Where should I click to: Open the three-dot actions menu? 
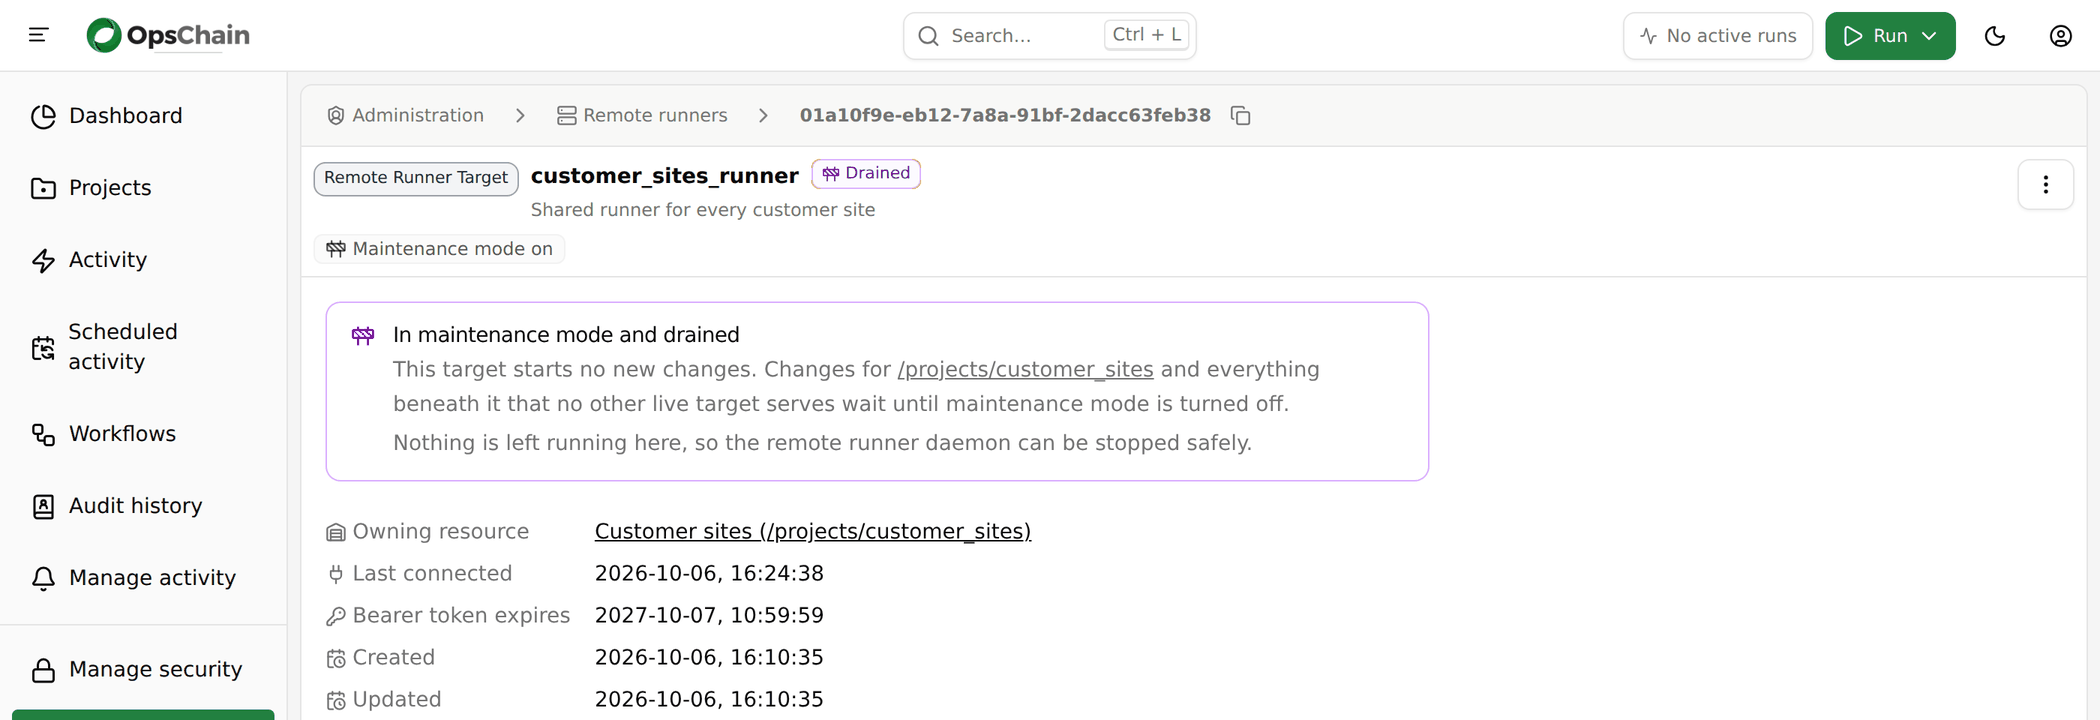pyautogui.click(x=2045, y=185)
